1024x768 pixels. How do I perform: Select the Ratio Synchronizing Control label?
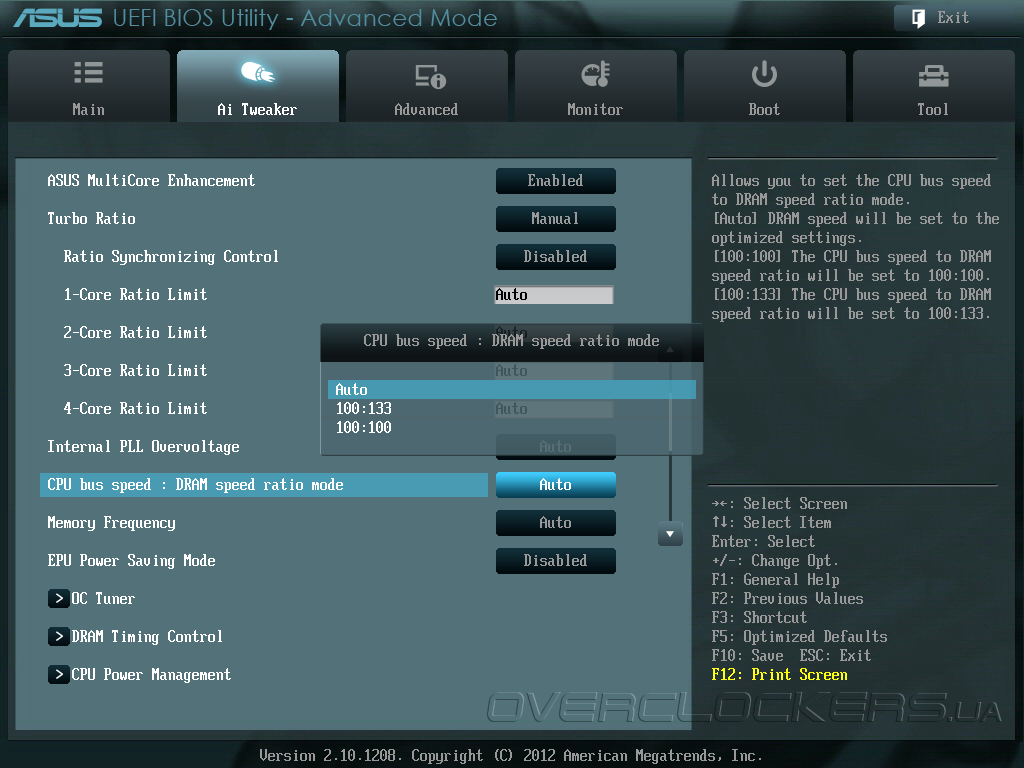(171, 257)
